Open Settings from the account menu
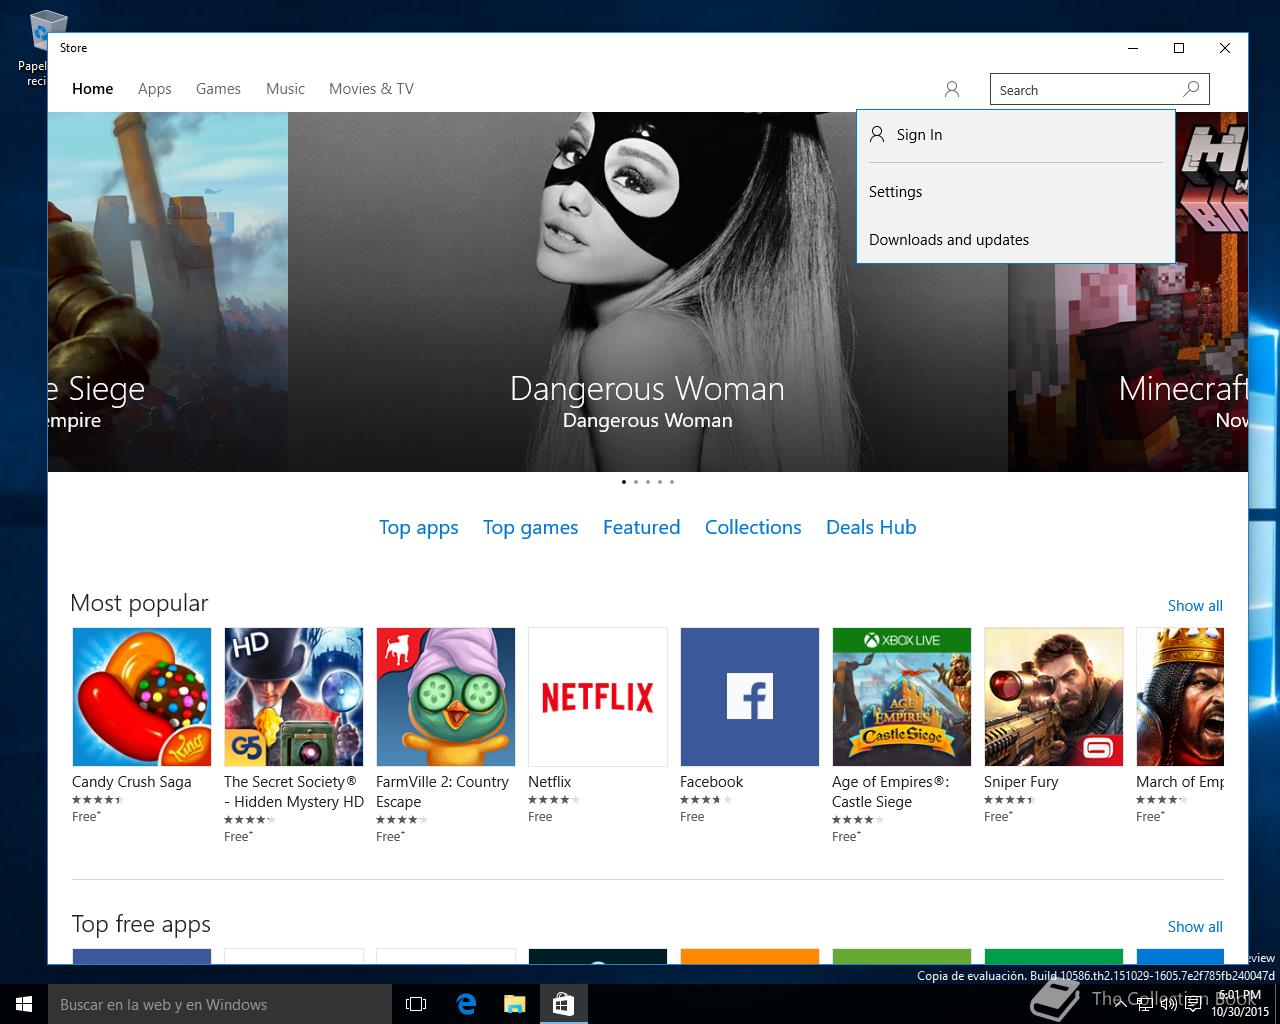1280x1024 pixels. pos(1015,192)
